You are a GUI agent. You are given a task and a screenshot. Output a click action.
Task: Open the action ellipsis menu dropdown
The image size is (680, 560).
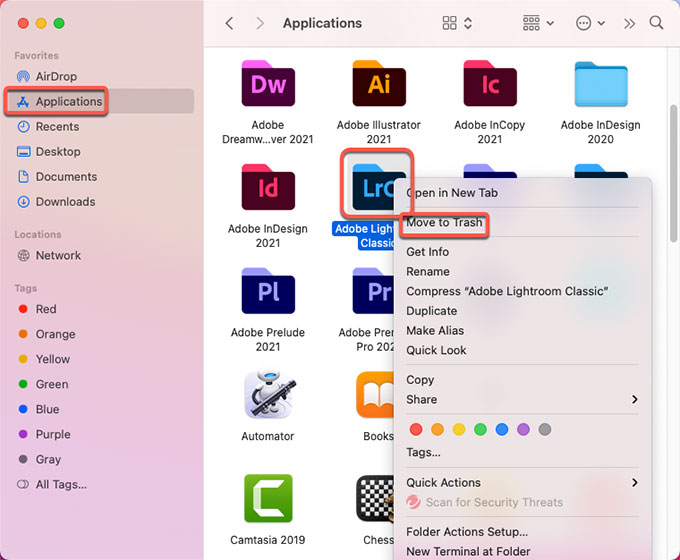(590, 23)
